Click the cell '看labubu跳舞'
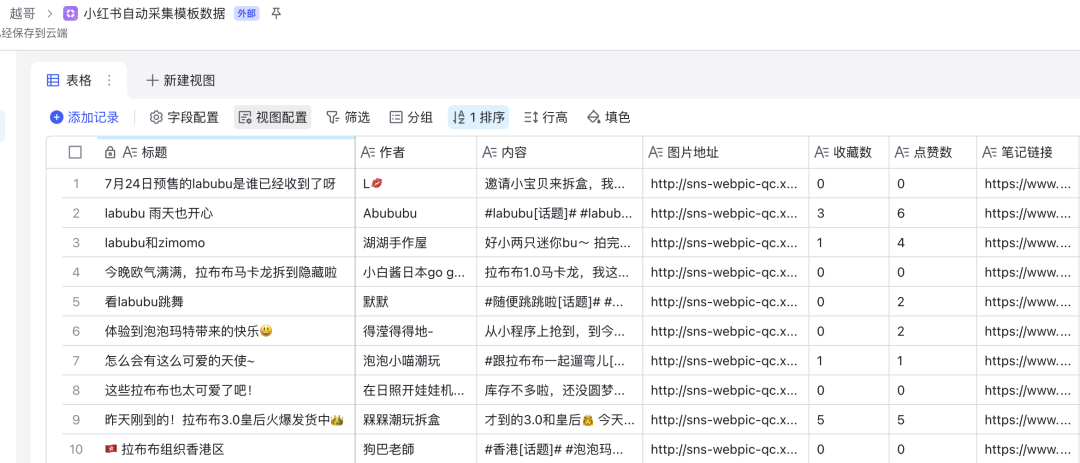The width and height of the screenshot is (1080, 463). pos(225,302)
